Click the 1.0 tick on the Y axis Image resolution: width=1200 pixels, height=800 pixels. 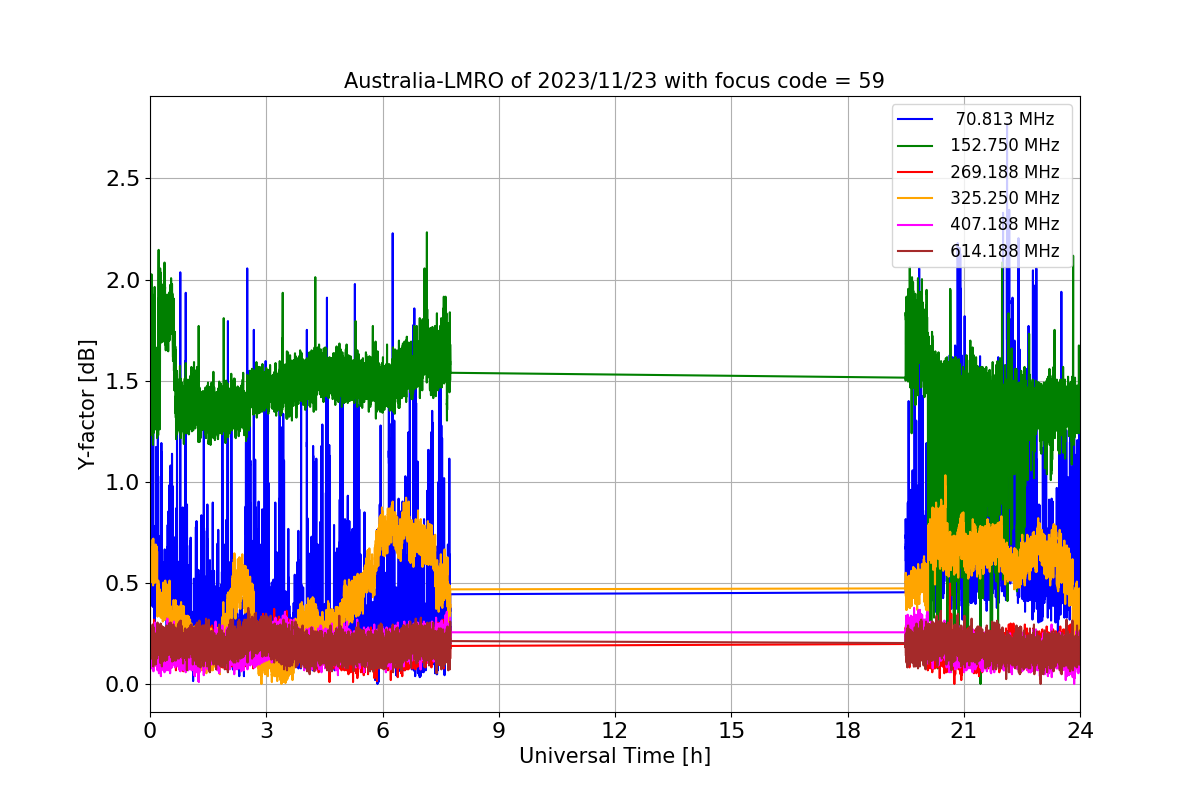pyautogui.click(x=122, y=482)
